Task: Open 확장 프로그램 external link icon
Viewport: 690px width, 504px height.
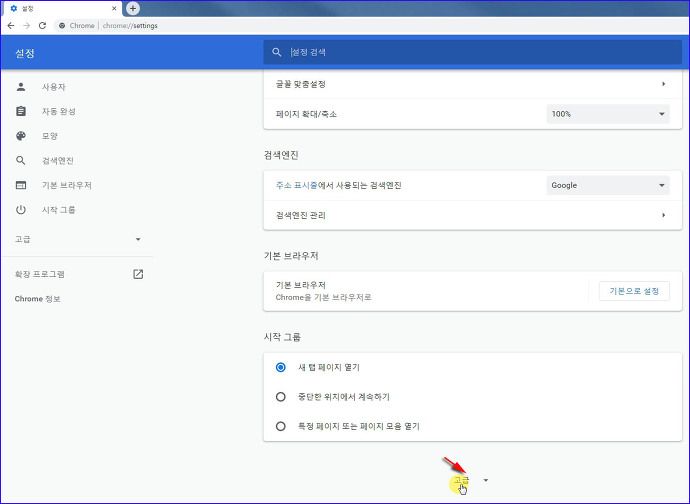Action: click(x=138, y=274)
